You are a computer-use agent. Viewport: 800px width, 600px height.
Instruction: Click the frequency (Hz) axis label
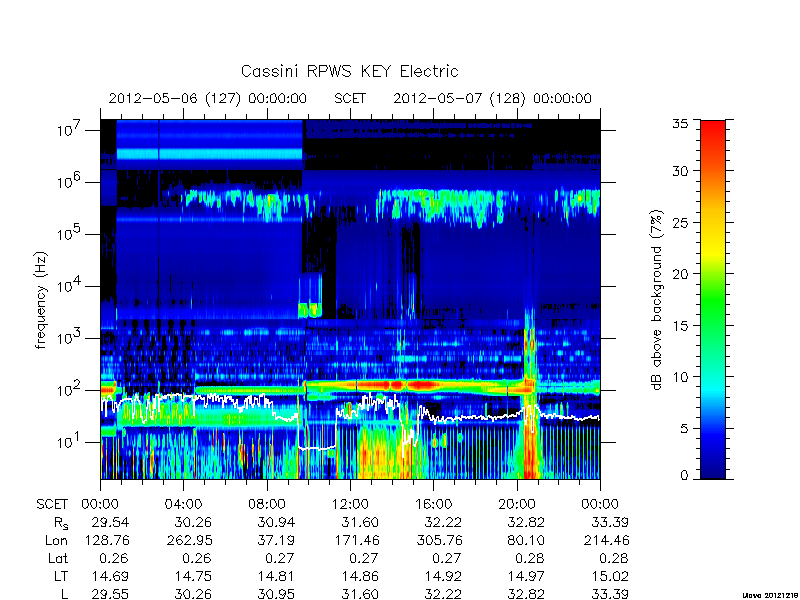[41, 300]
